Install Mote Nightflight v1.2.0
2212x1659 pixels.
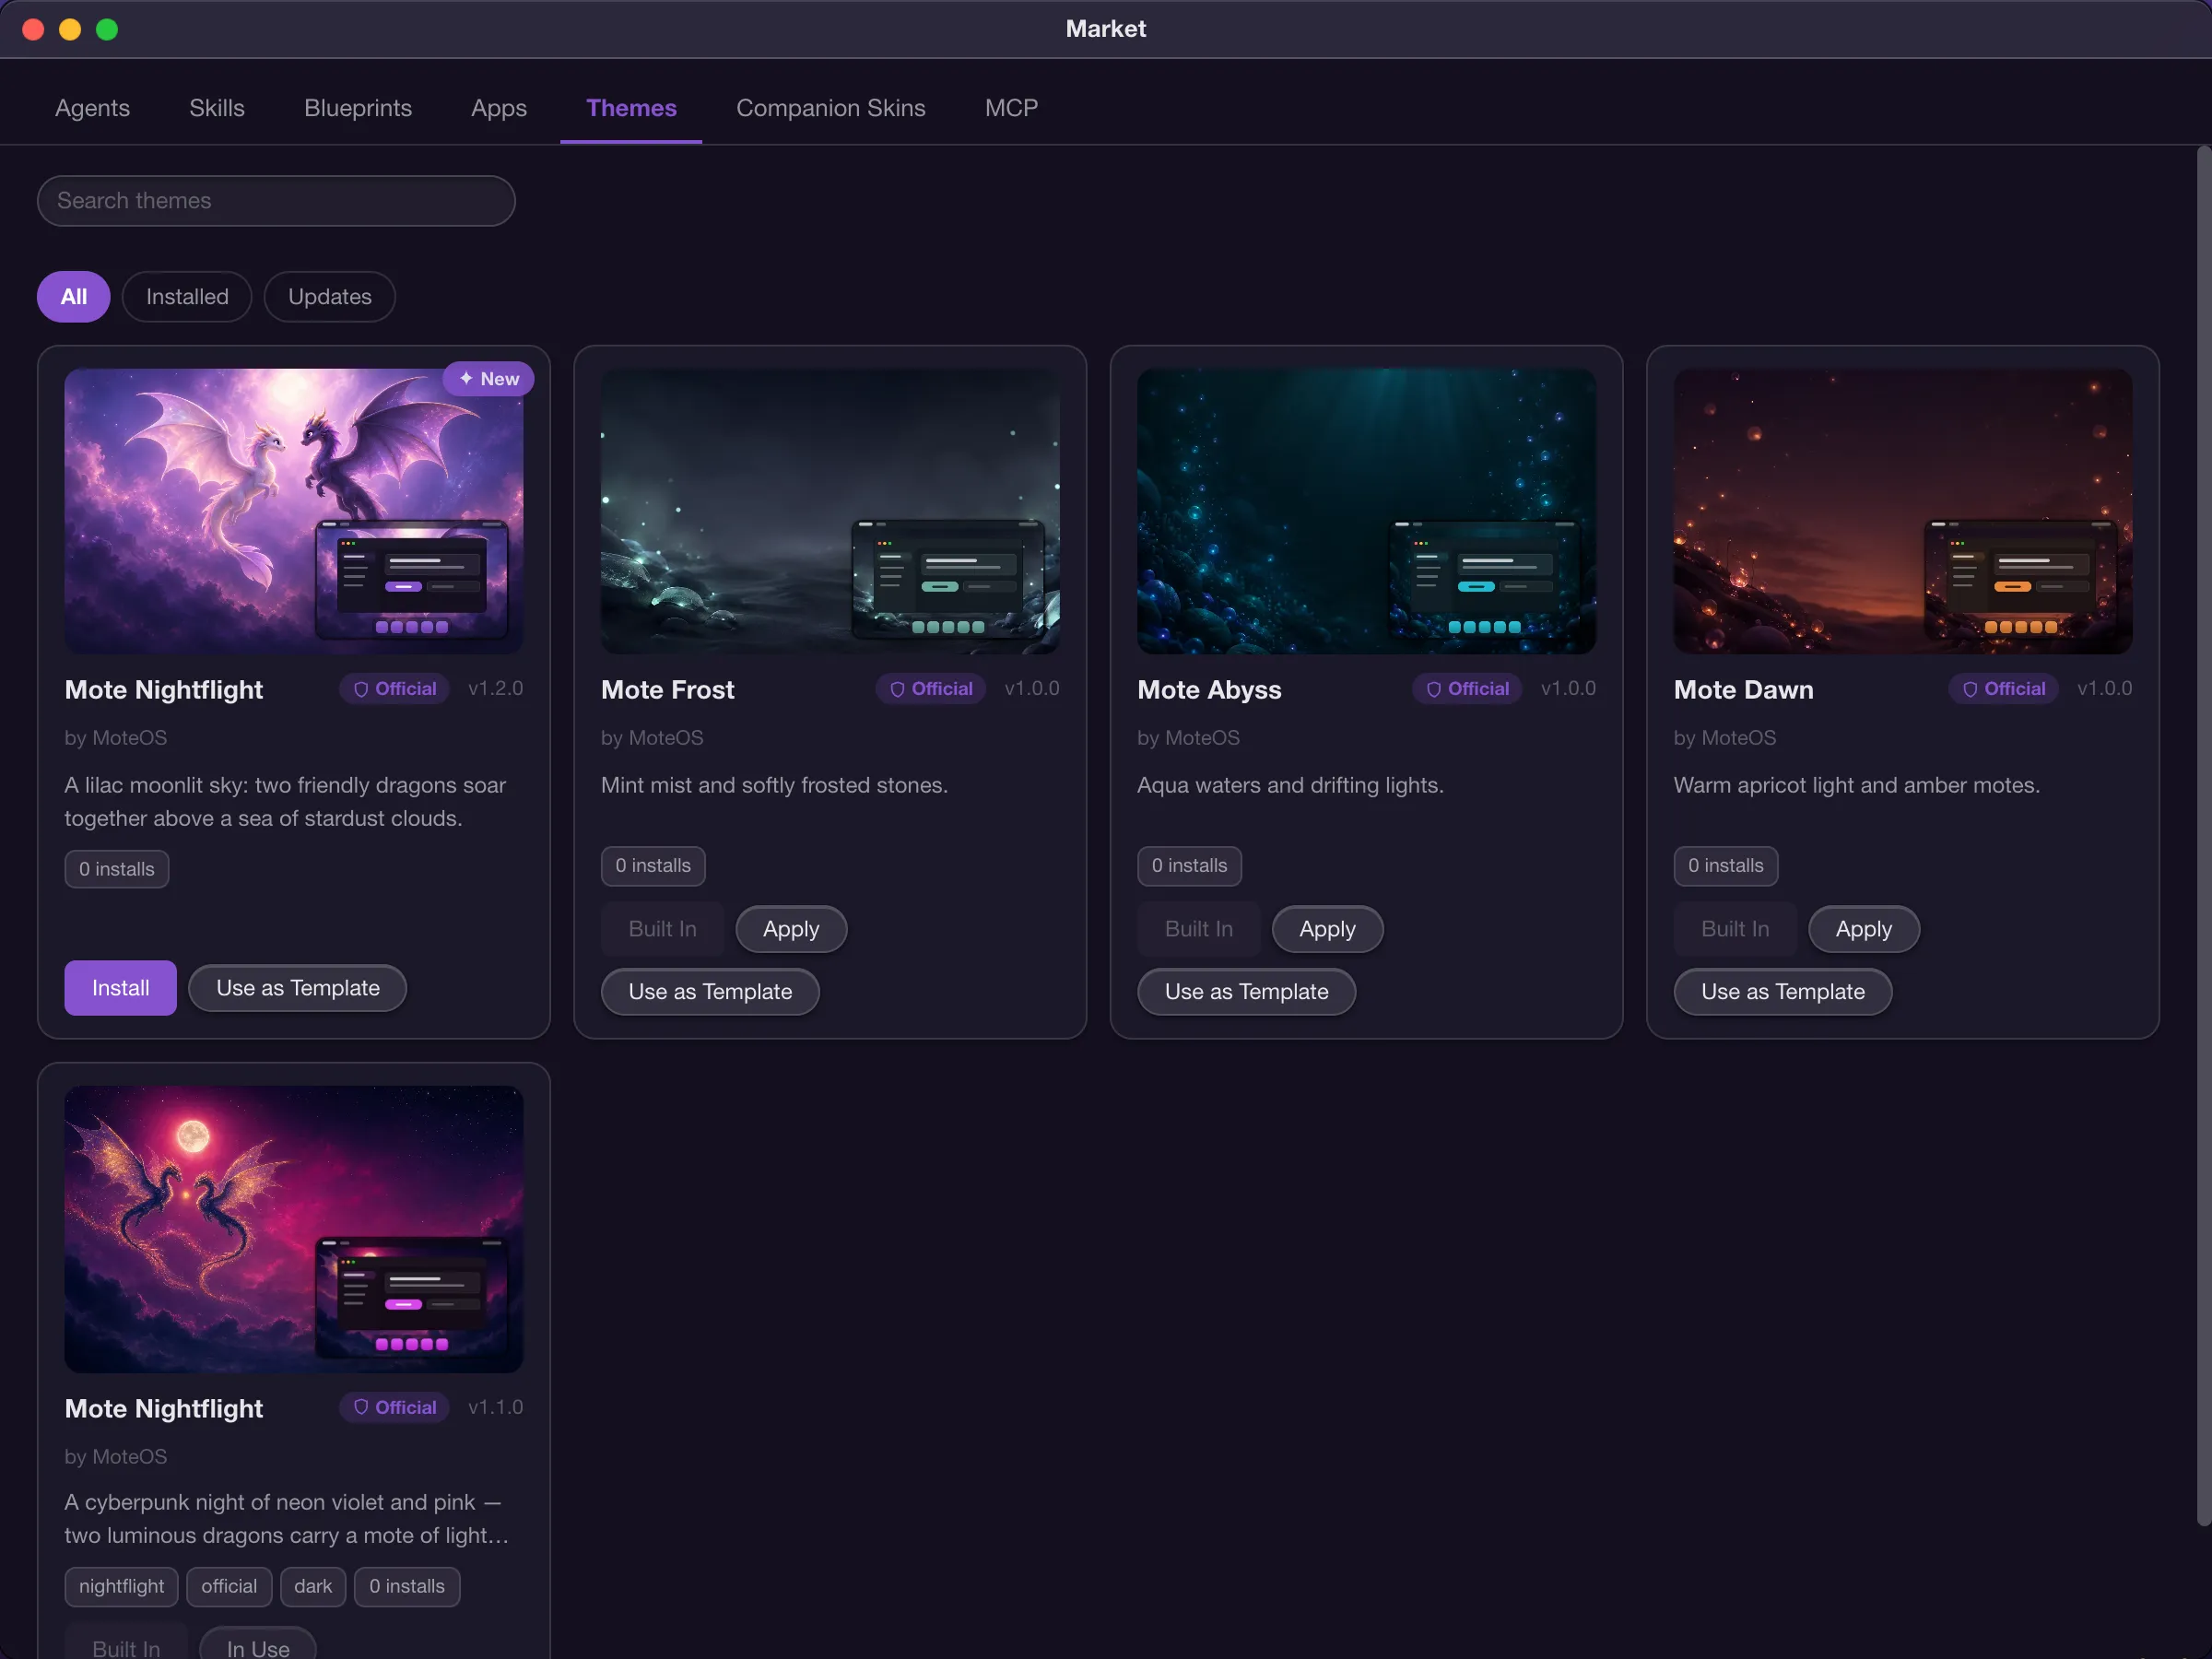point(120,988)
